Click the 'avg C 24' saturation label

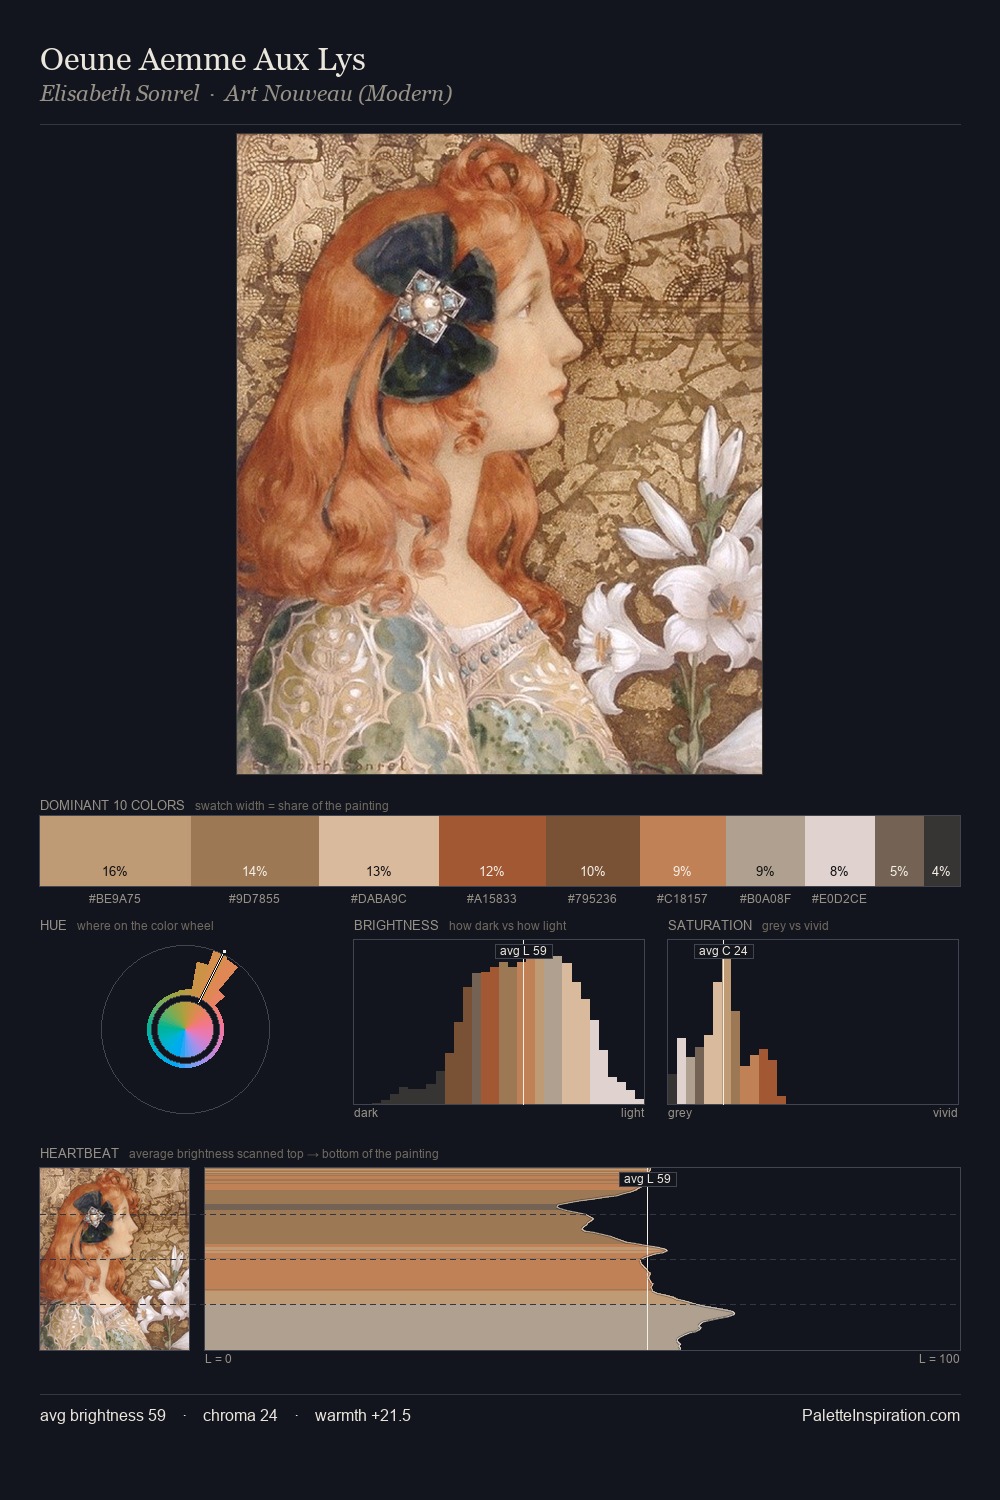coord(723,951)
